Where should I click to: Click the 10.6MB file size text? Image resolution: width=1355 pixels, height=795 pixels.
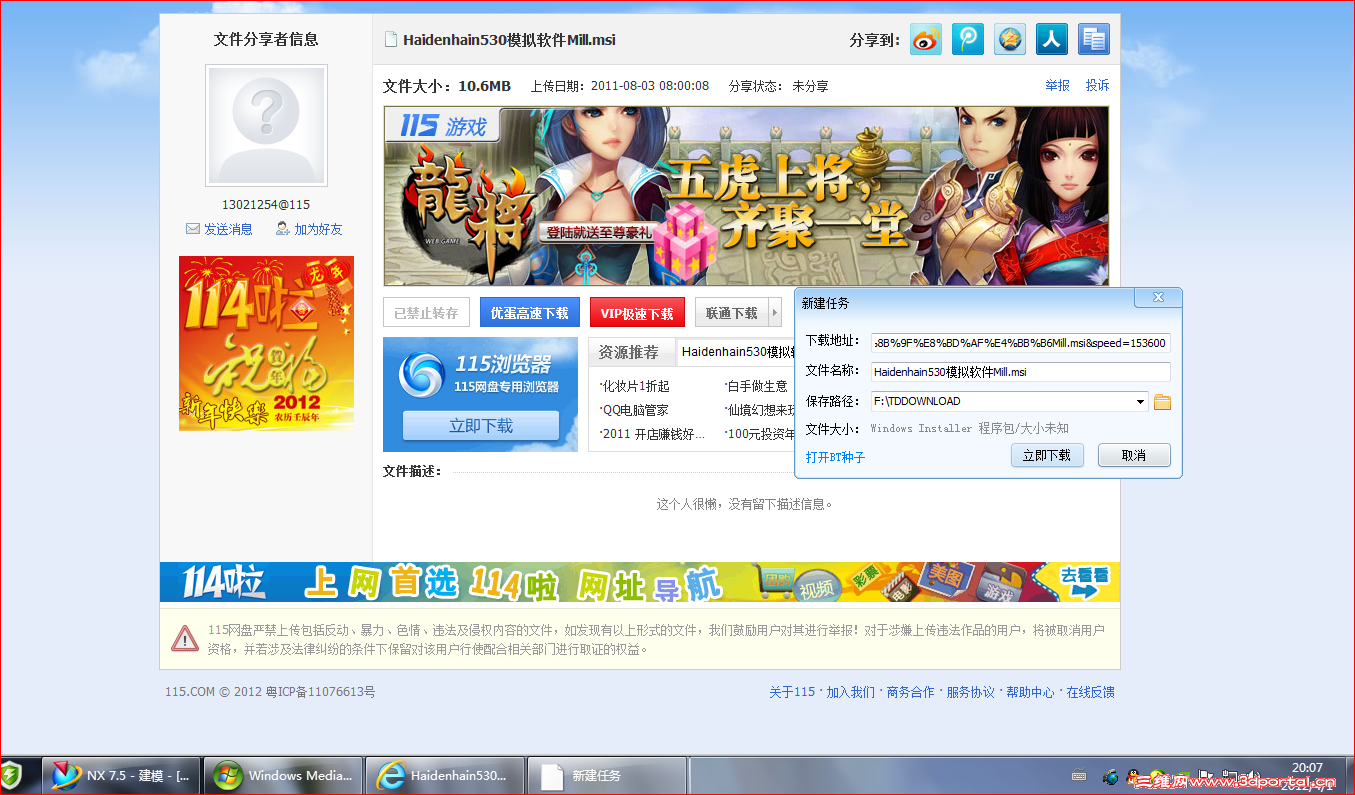coord(484,86)
